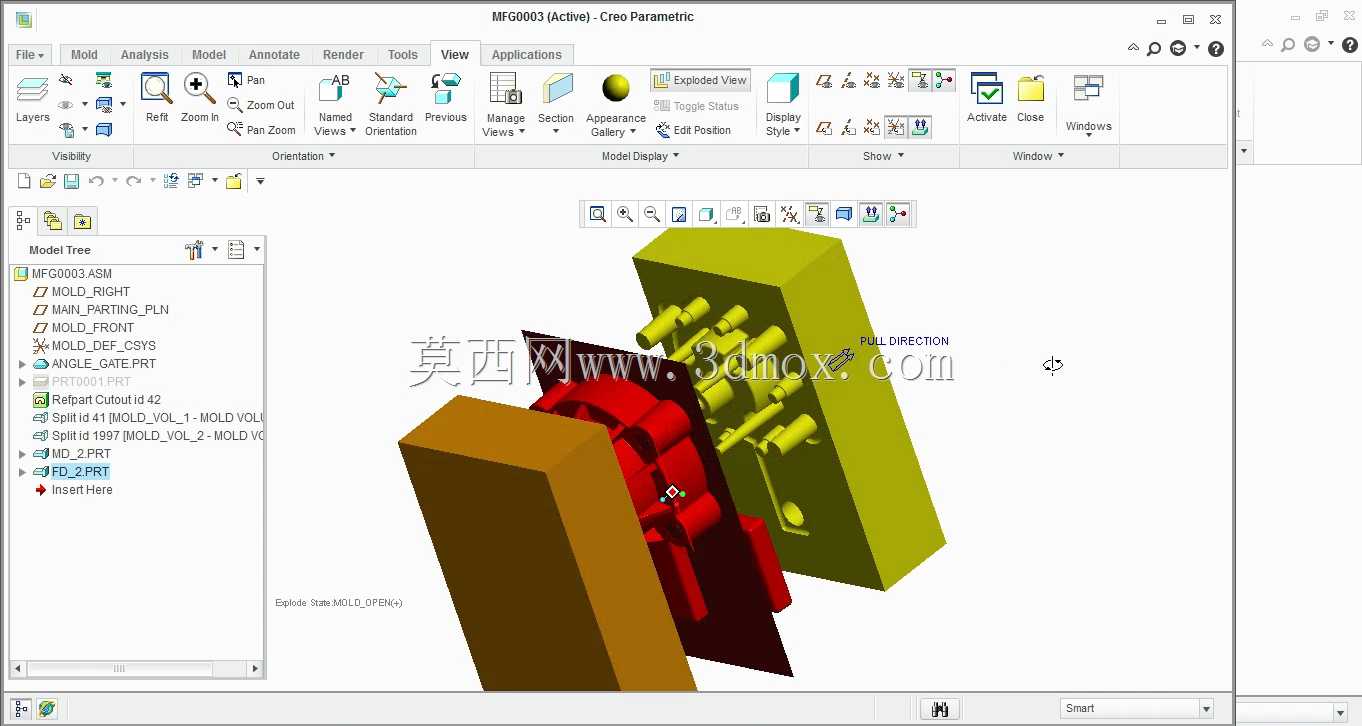This screenshot has width=1362, height=726.
Task: Click the Zoom In ribbon icon
Action: 200,99
